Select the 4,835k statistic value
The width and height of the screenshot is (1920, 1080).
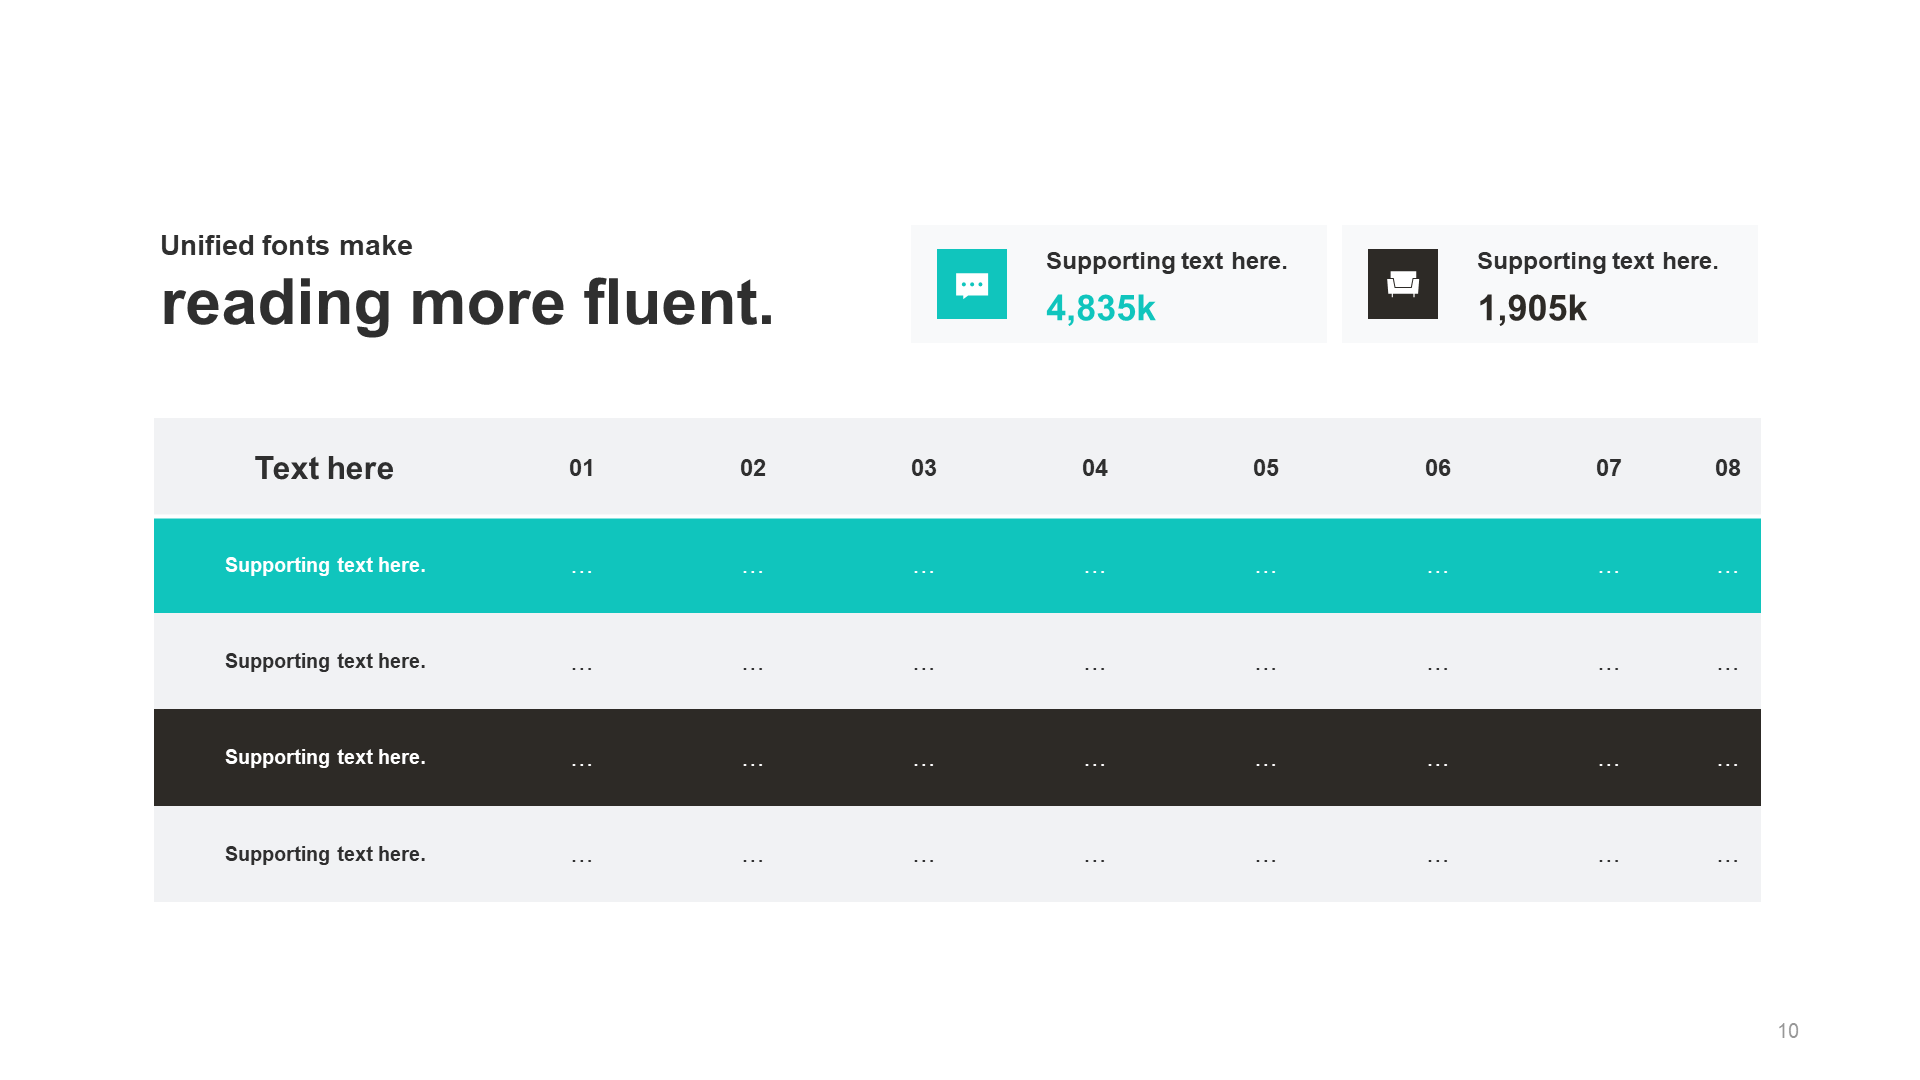tap(1100, 309)
